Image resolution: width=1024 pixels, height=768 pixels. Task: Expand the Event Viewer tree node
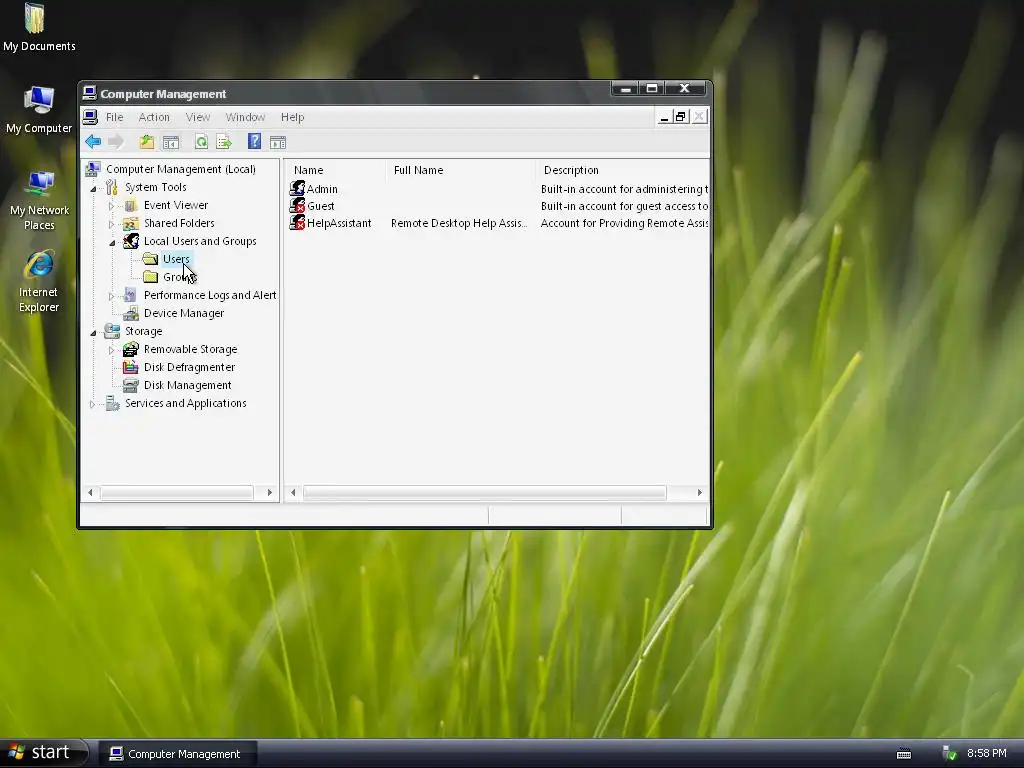[x=111, y=206]
